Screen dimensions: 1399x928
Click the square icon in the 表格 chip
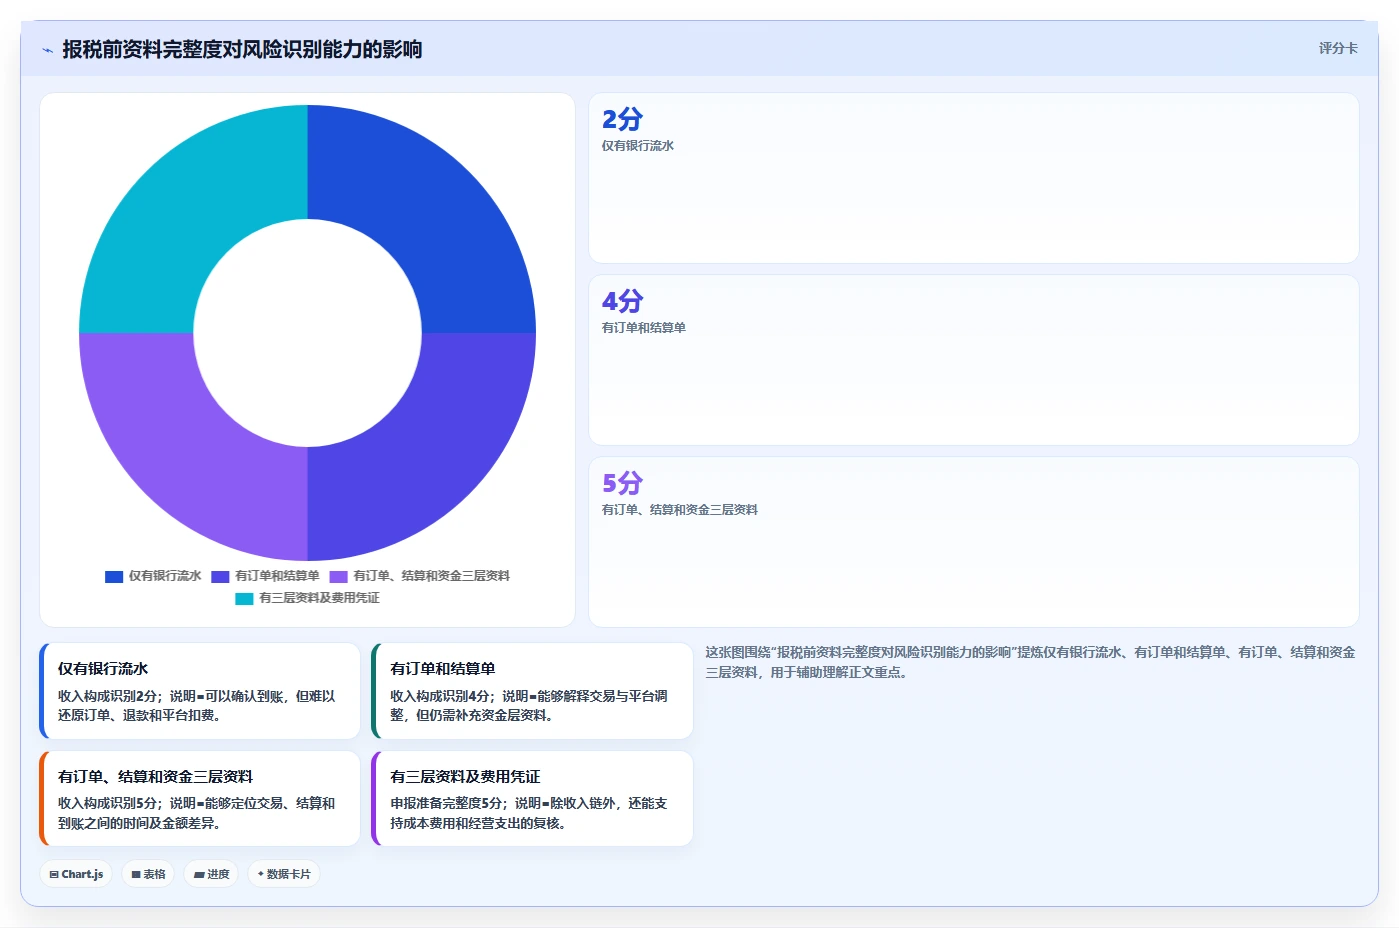(136, 874)
